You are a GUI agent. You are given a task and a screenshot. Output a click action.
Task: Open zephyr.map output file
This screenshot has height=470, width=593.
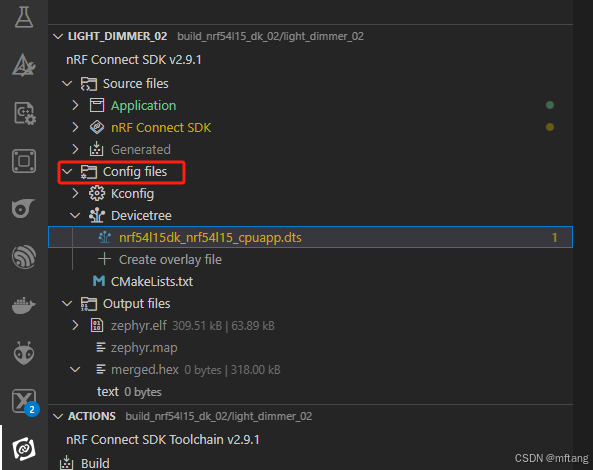pyautogui.click(x=144, y=348)
